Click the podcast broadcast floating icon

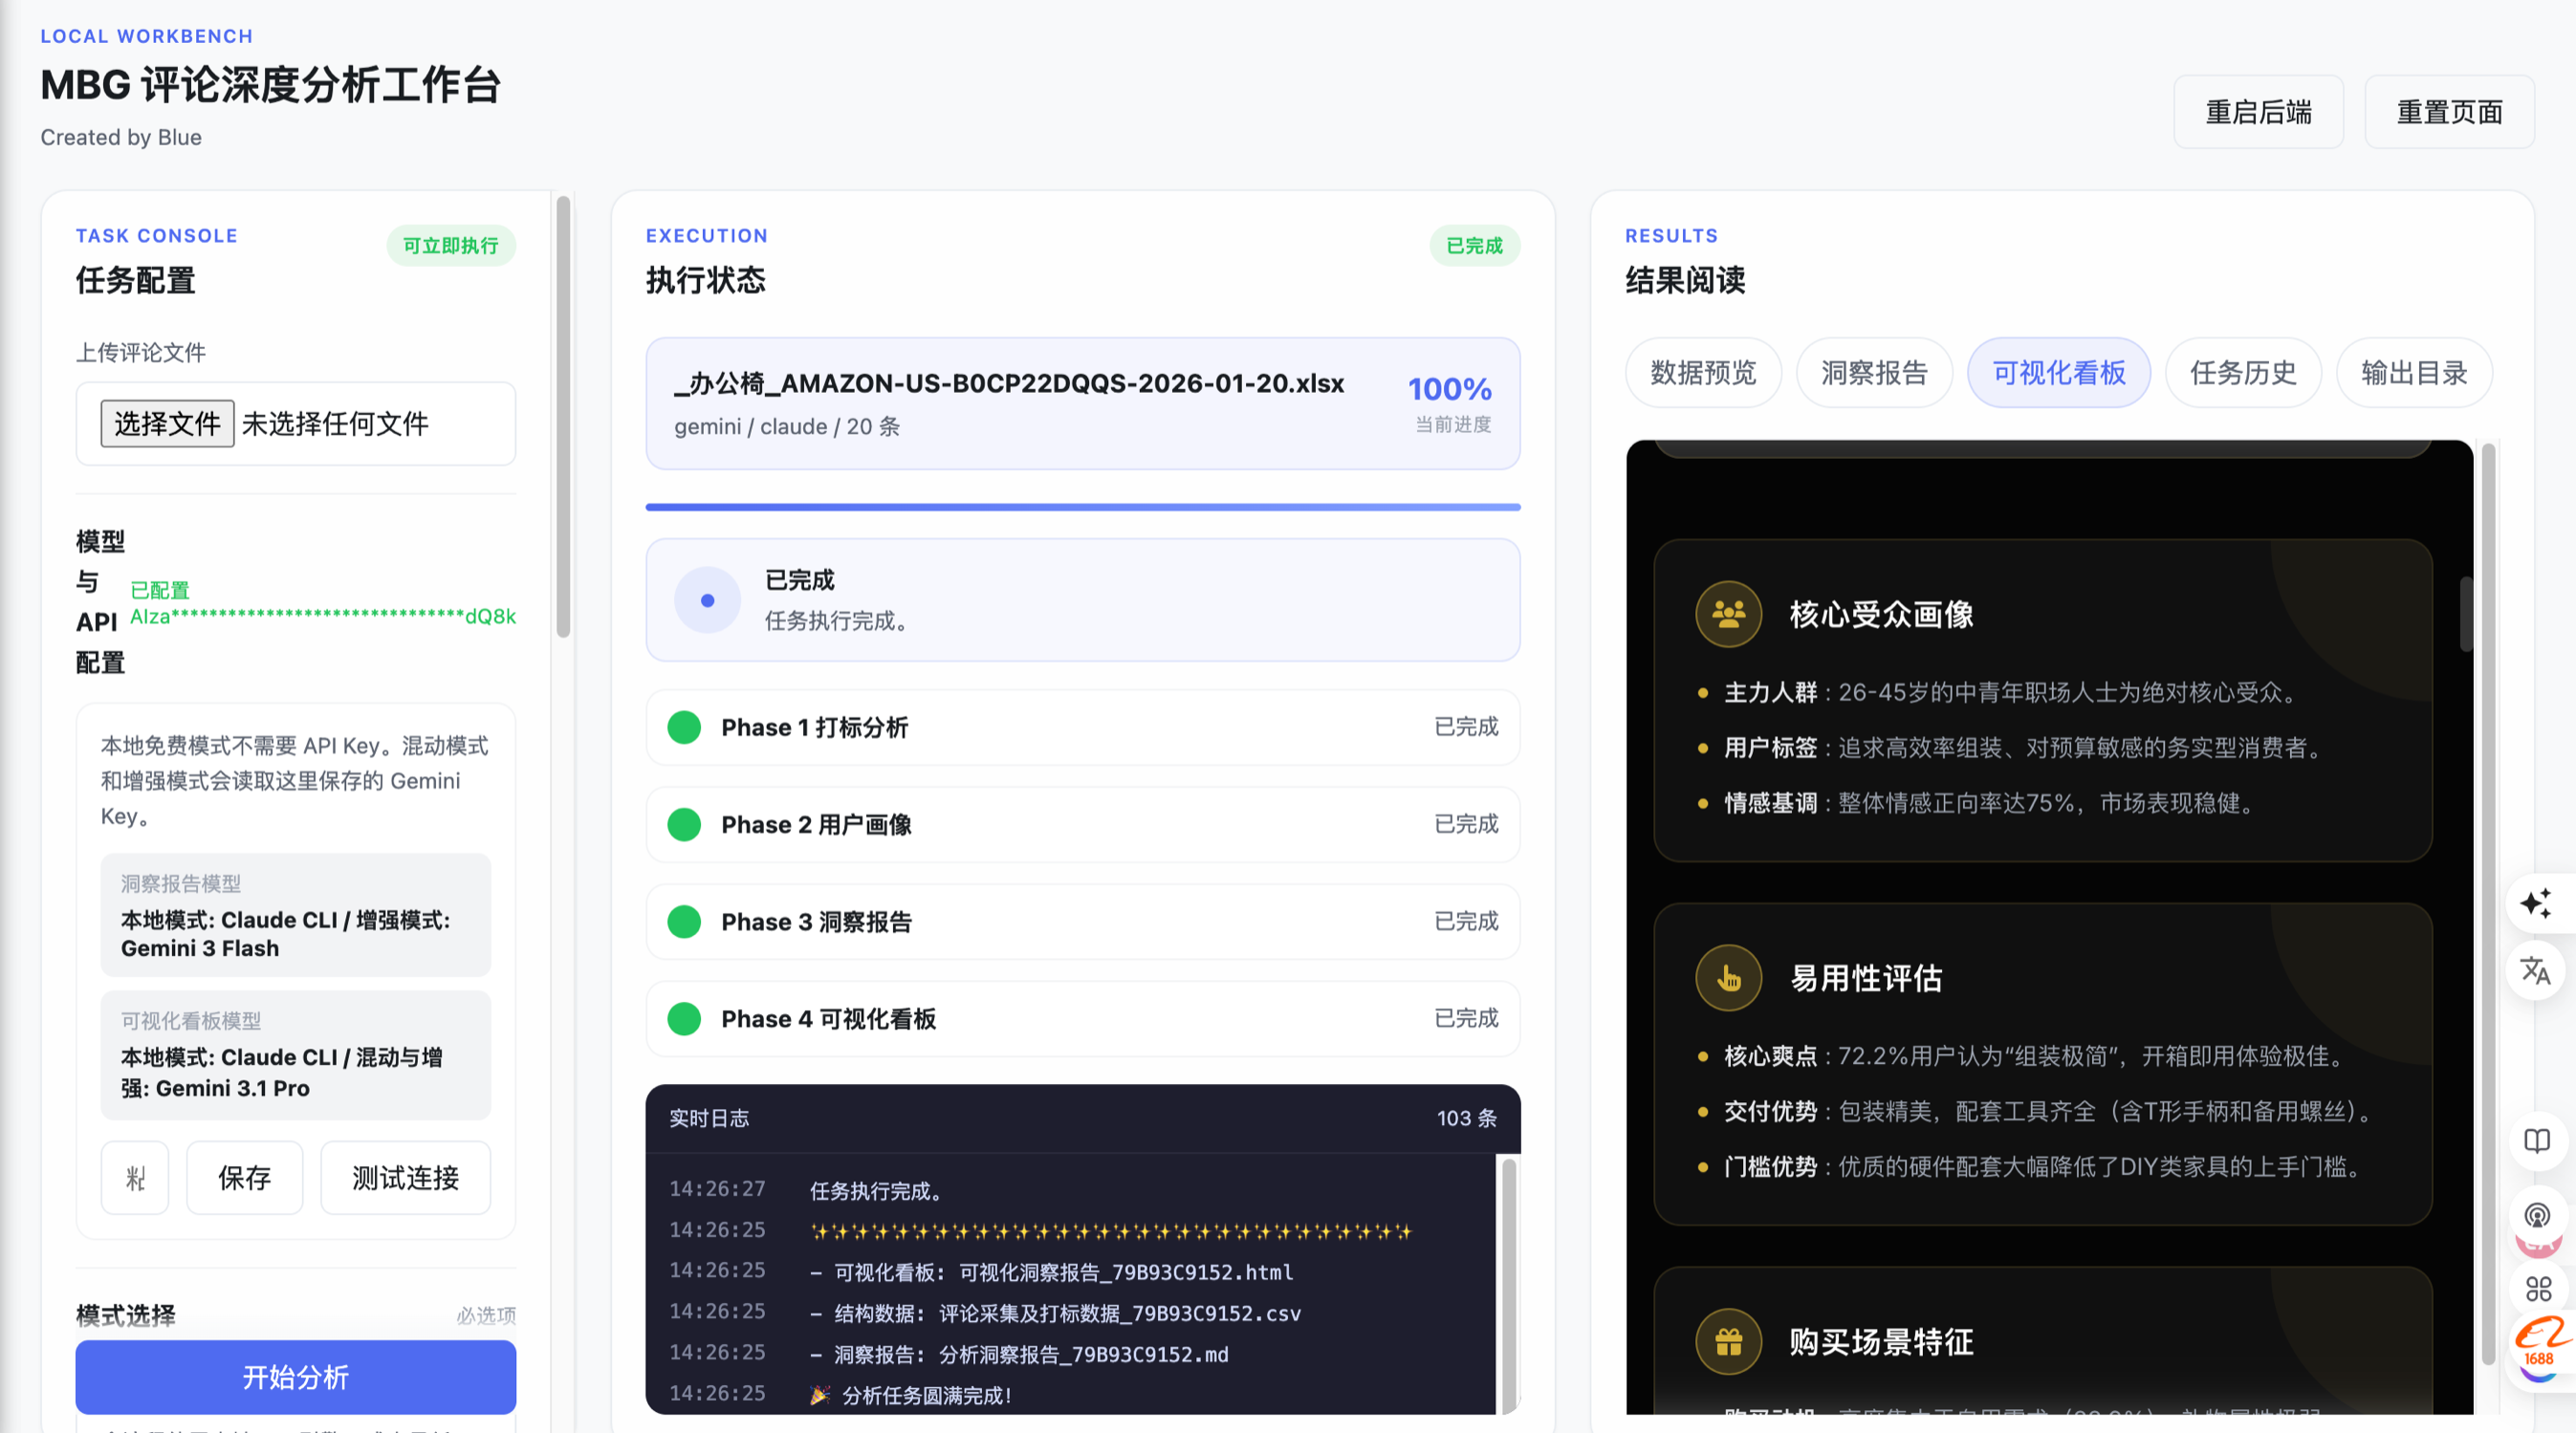tap(2537, 1216)
